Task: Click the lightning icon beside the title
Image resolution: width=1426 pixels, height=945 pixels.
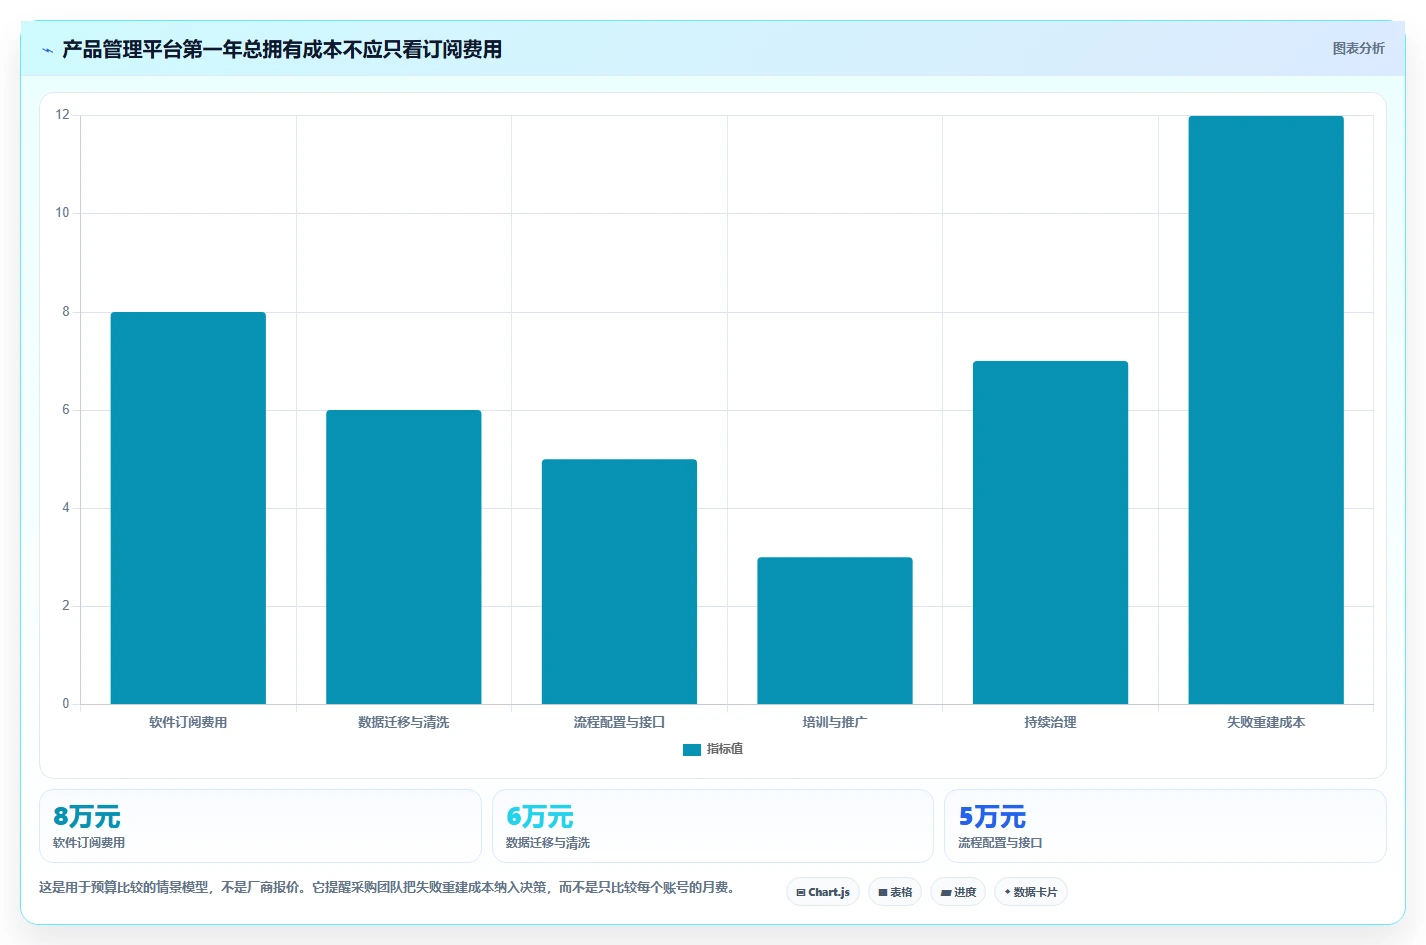Action: pyautogui.click(x=47, y=50)
